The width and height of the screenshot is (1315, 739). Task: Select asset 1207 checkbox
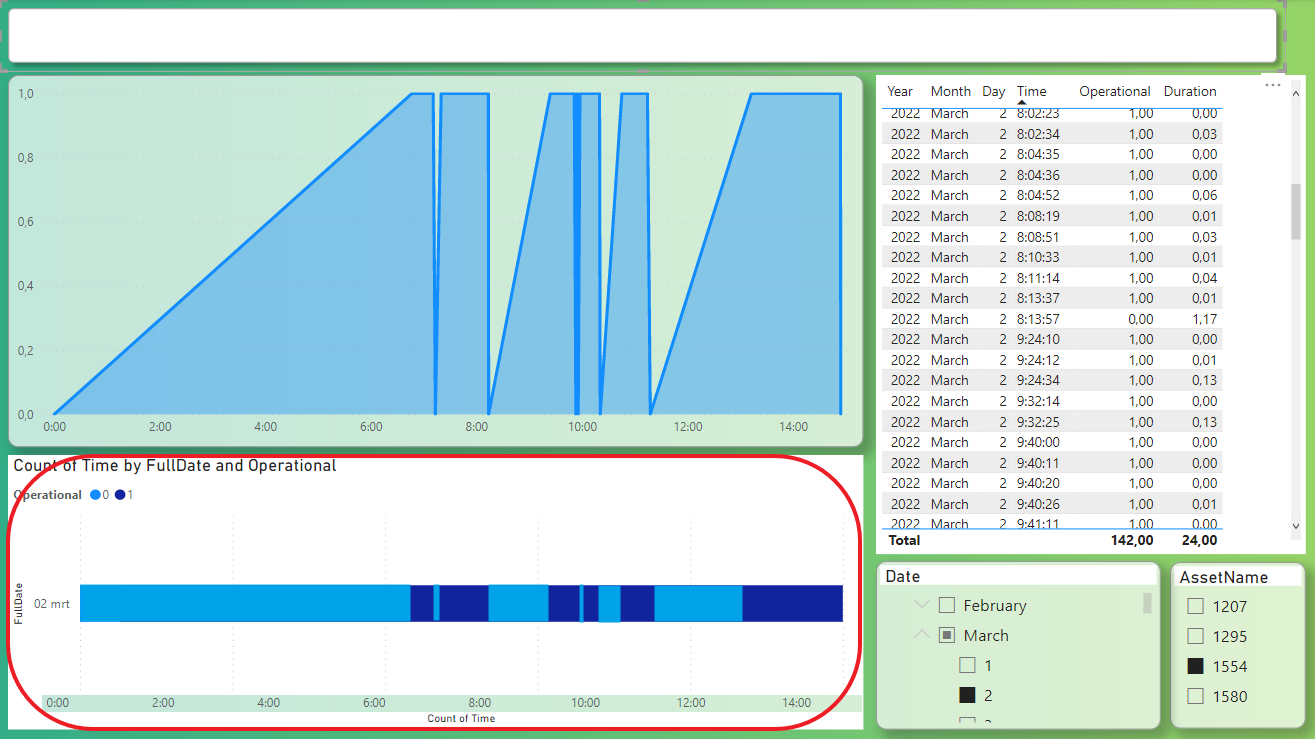pos(1195,606)
